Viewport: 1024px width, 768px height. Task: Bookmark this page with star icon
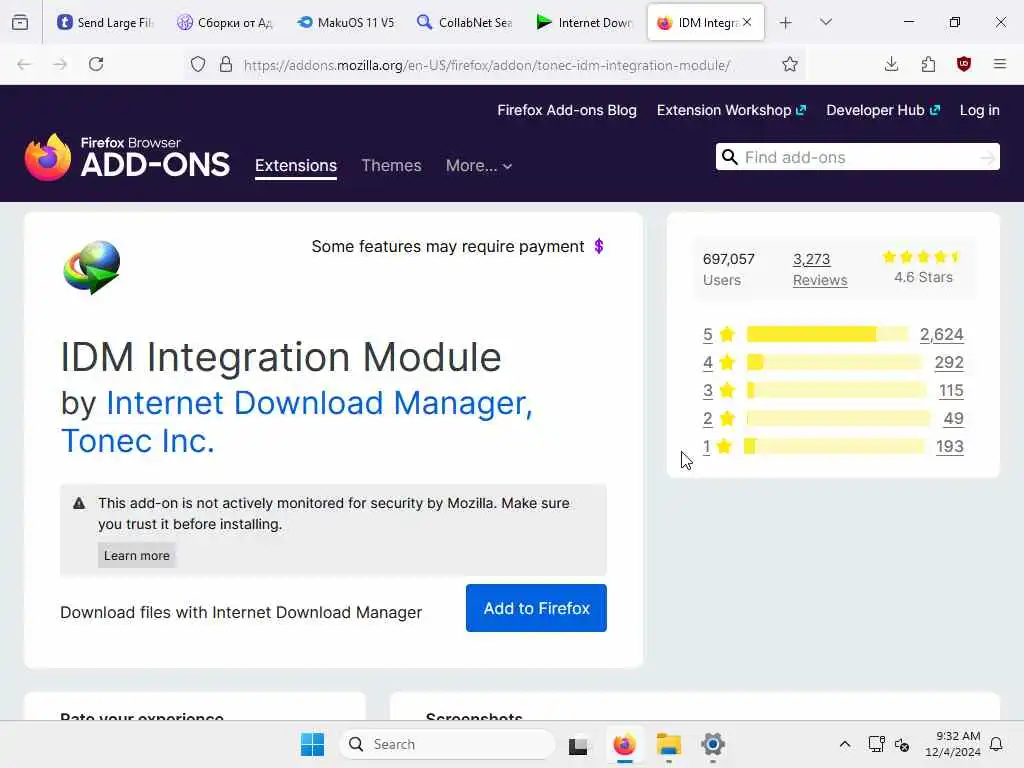click(x=790, y=64)
